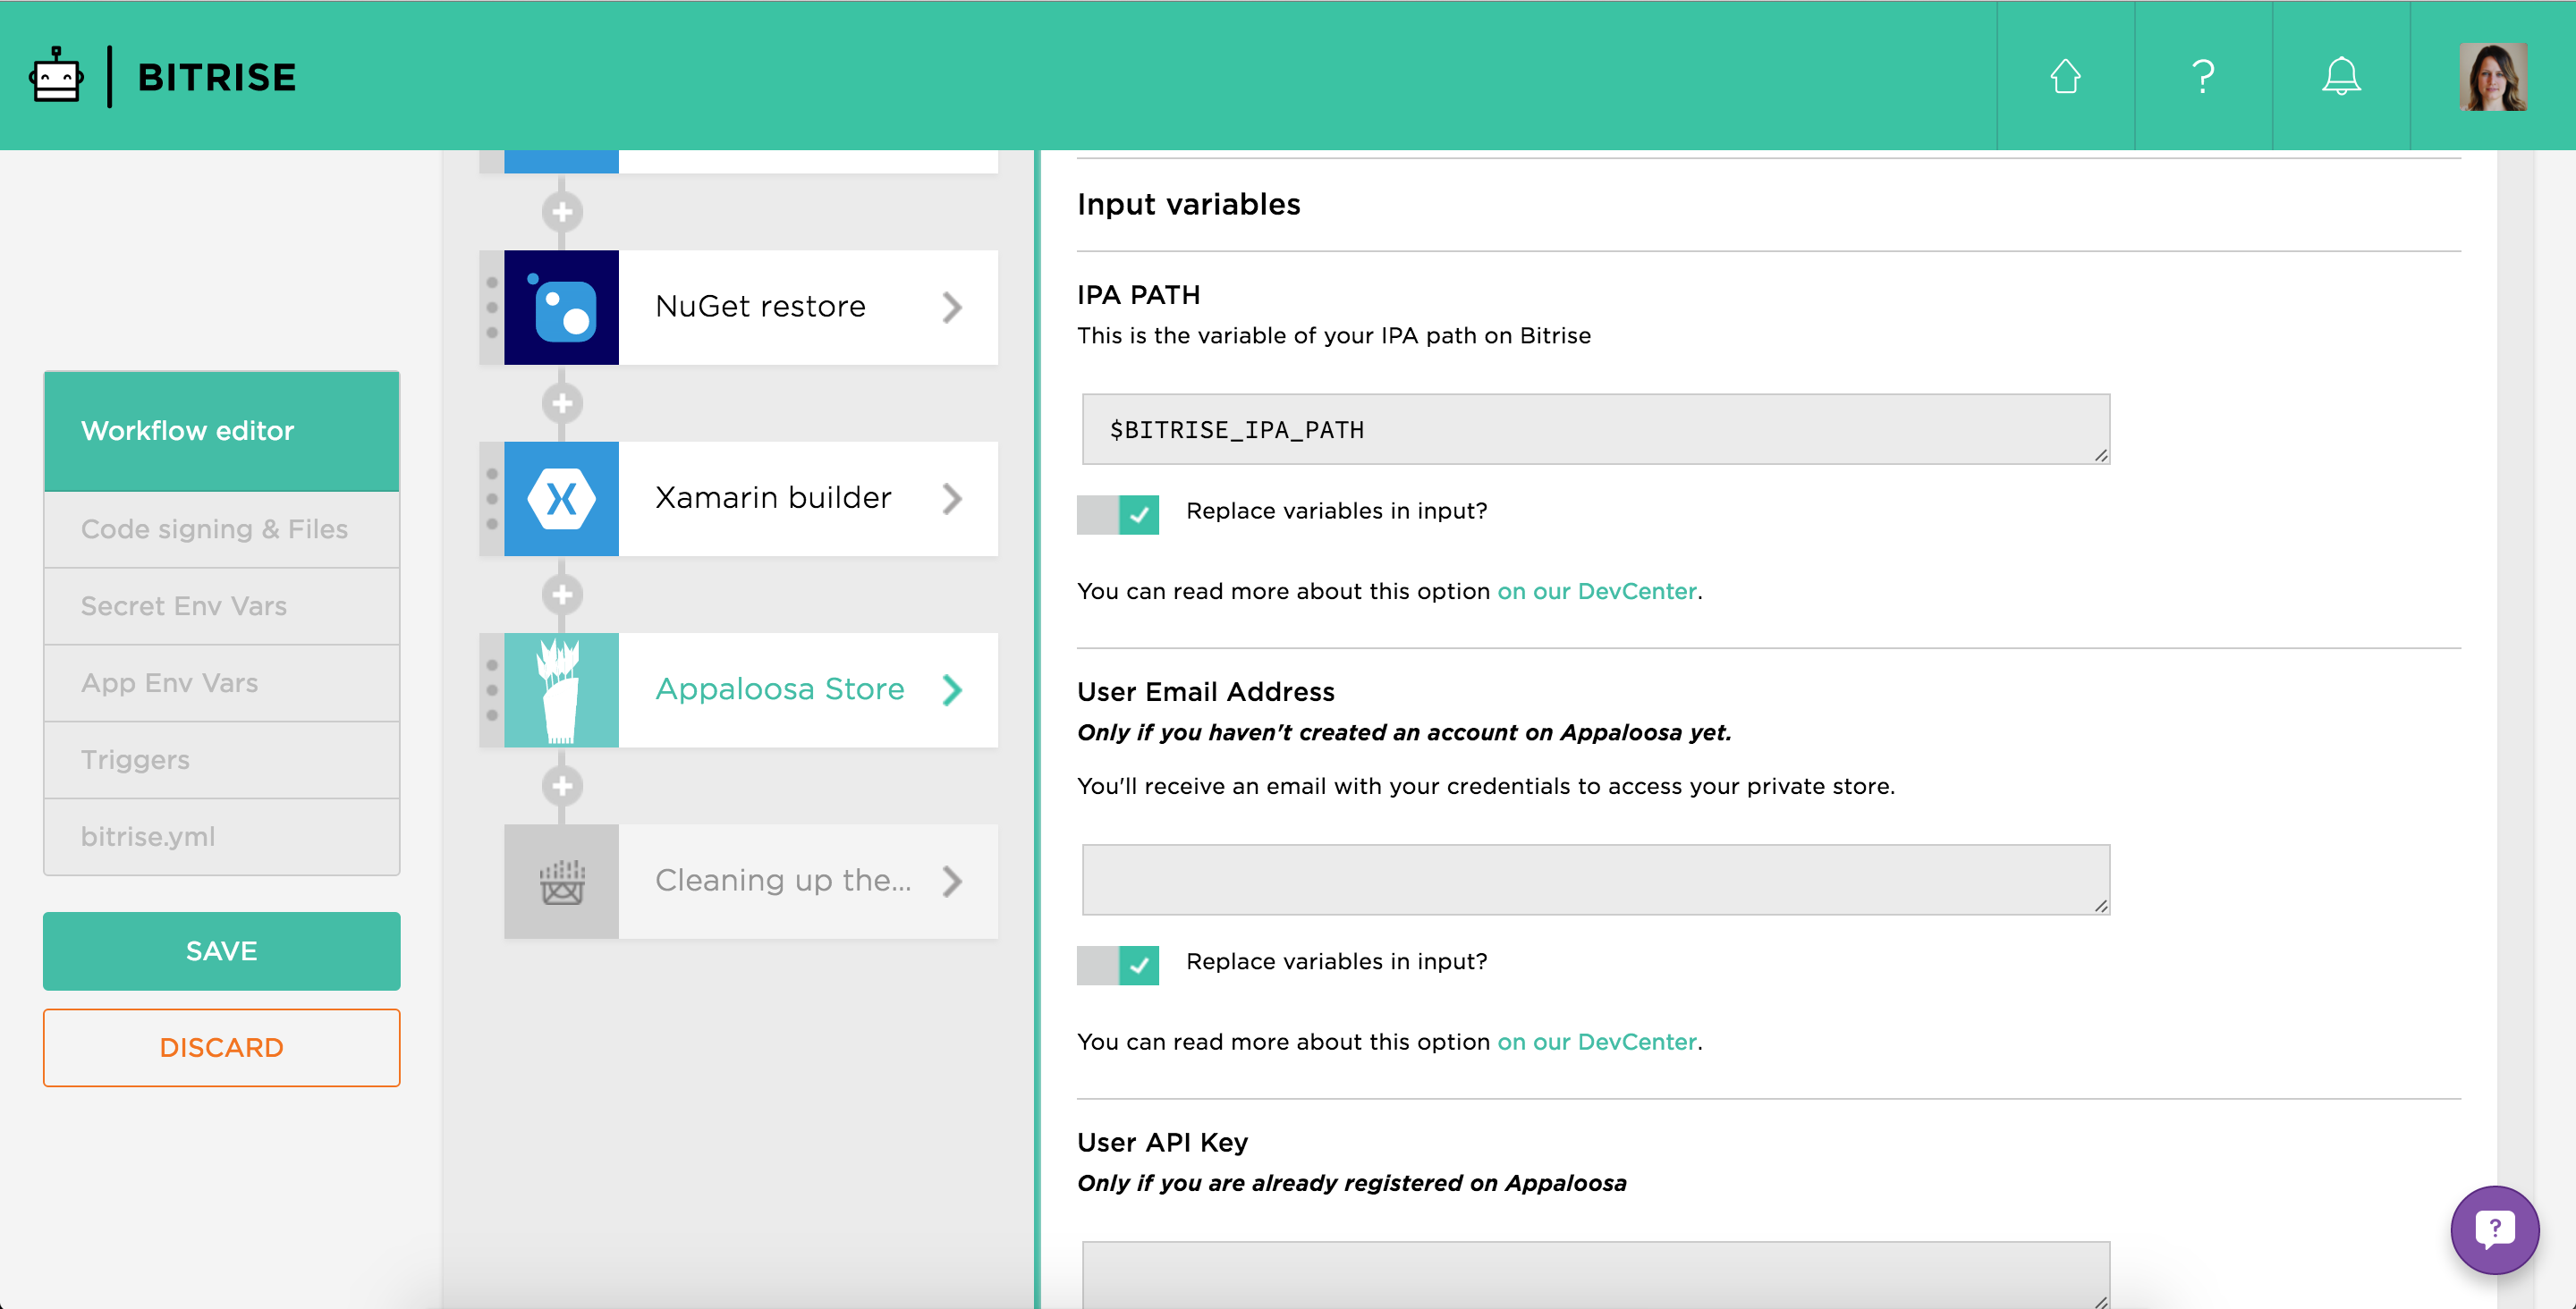Click the email field resize grip
2576x1309 pixels.
tap(2101, 907)
